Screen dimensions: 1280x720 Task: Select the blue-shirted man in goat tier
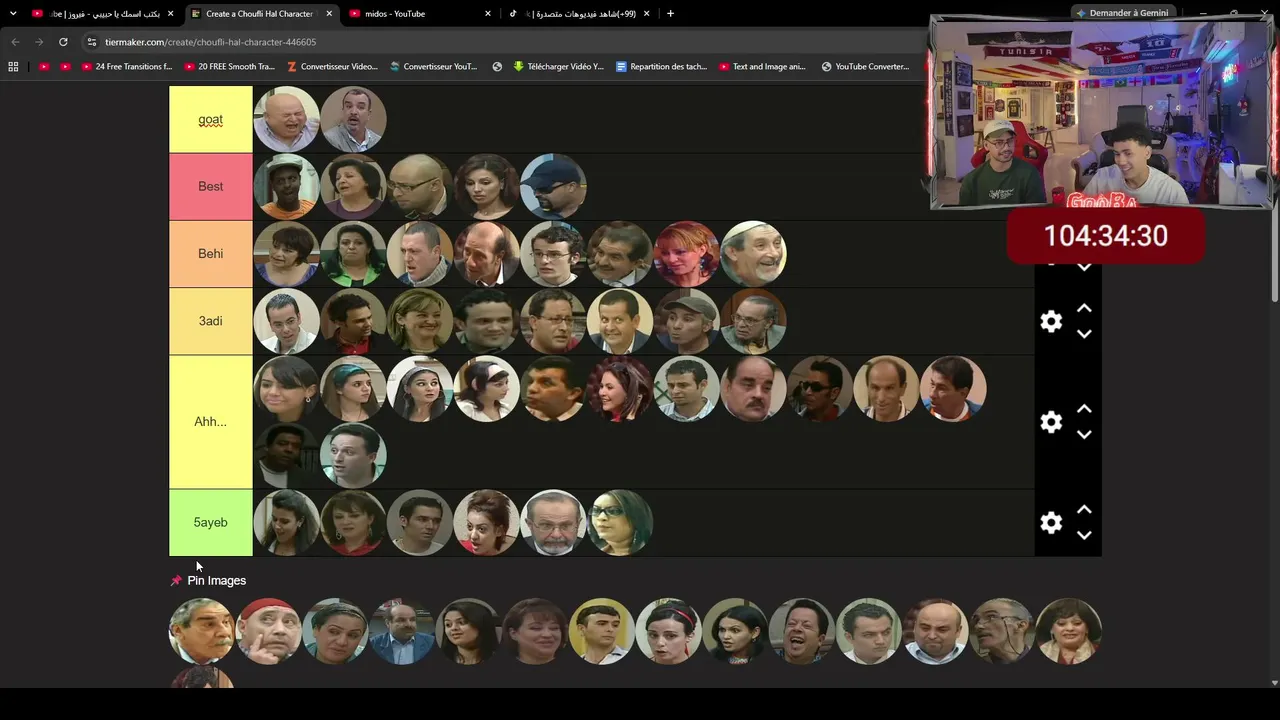click(x=353, y=119)
